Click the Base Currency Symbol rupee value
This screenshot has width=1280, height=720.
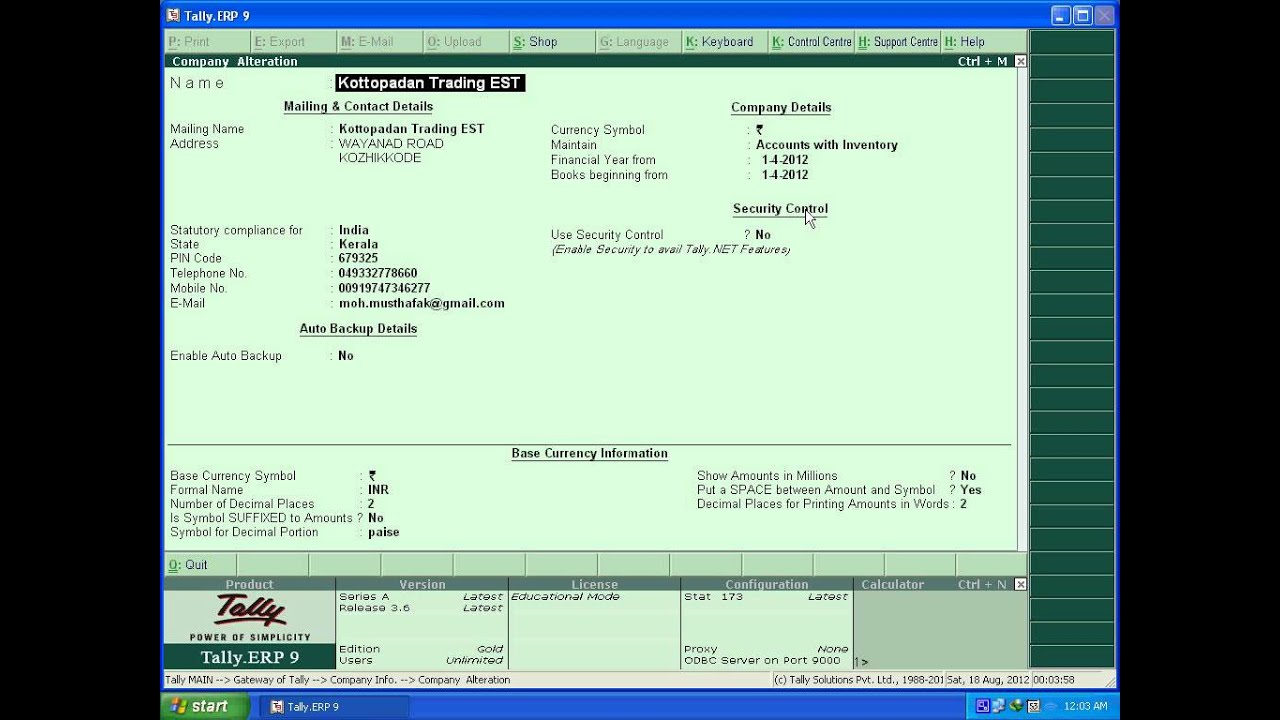pyautogui.click(x=372, y=476)
